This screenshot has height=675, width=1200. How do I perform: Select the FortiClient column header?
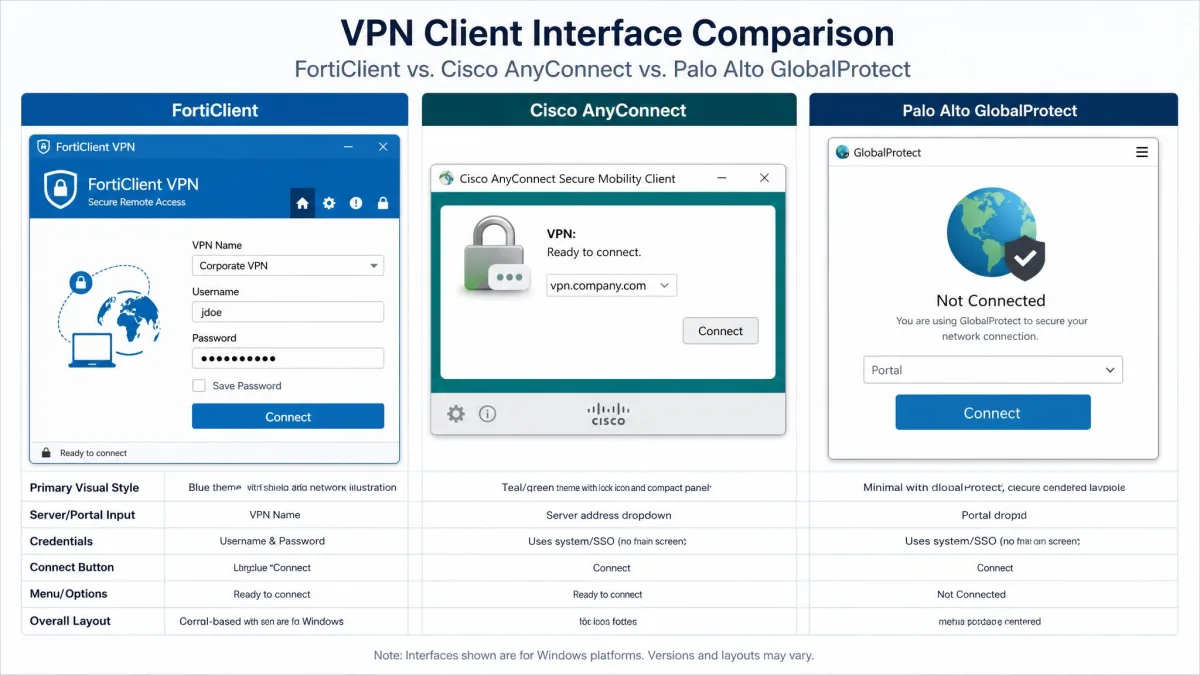[x=215, y=110]
